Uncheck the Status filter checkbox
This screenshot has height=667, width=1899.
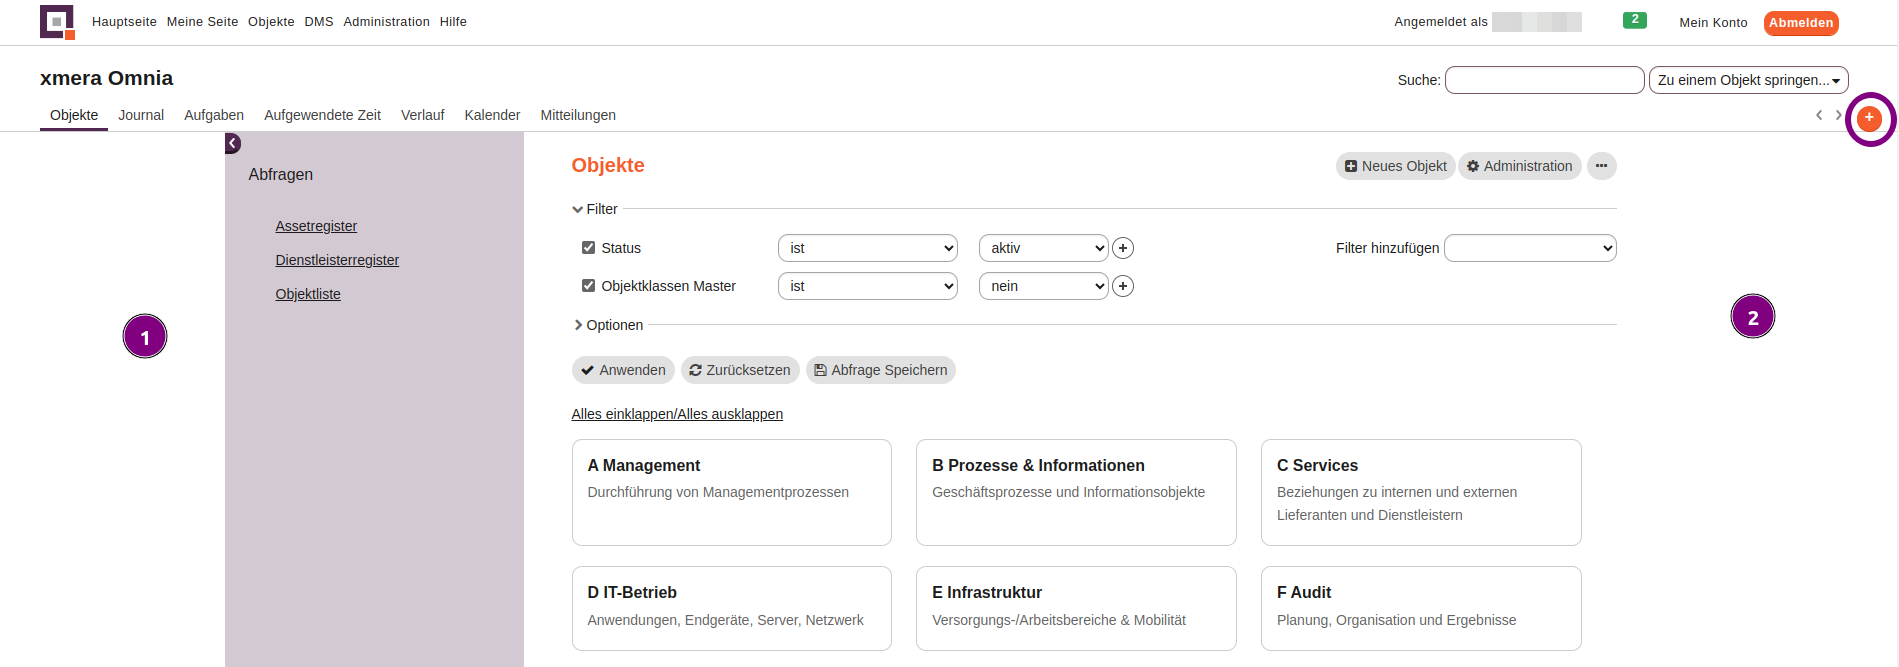coord(588,248)
